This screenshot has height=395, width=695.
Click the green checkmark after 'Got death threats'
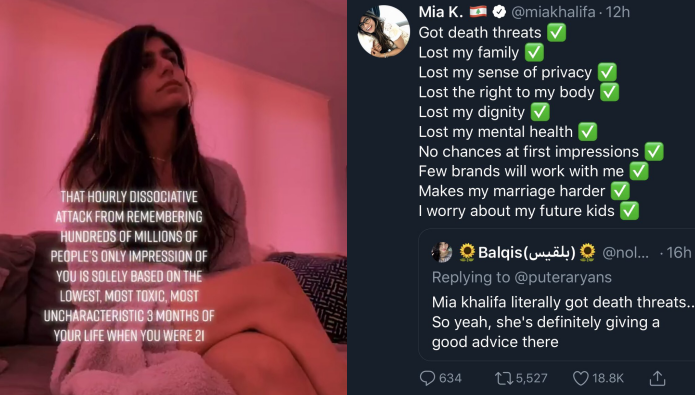(556, 32)
